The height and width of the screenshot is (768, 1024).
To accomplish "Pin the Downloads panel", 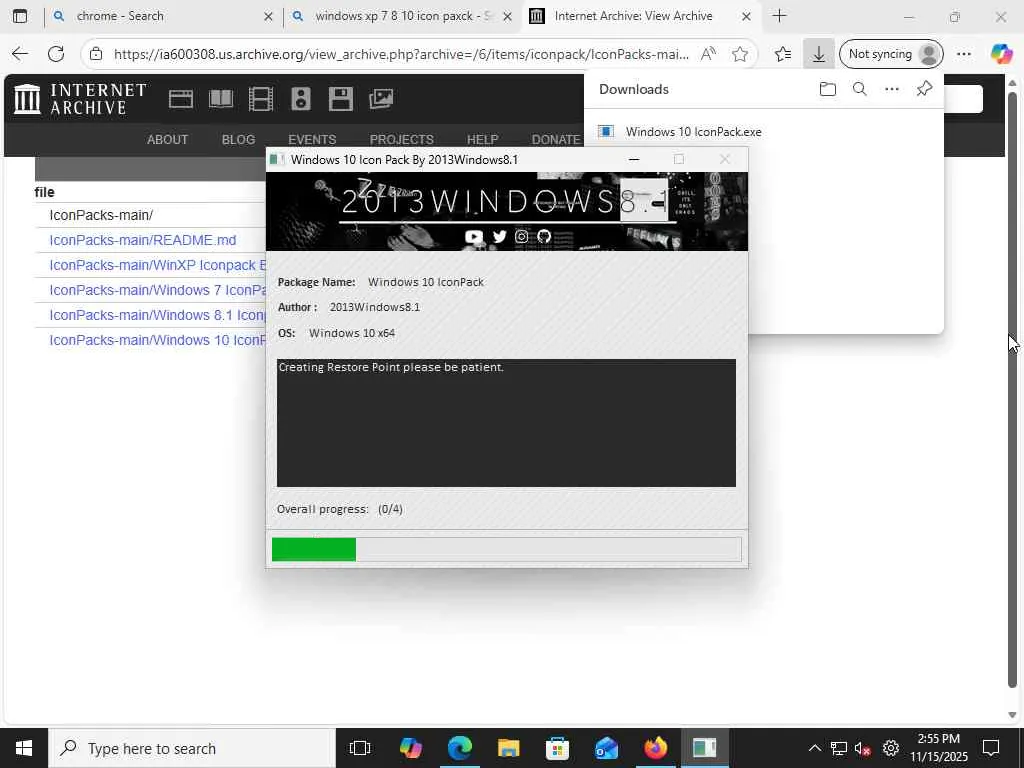I will (x=924, y=89).
